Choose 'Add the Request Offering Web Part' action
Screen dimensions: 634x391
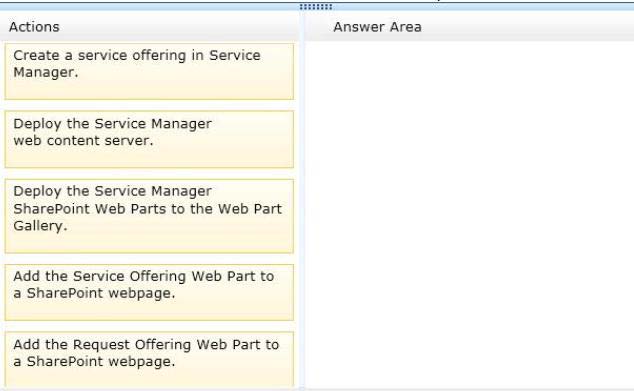click(x=149, y=360)
